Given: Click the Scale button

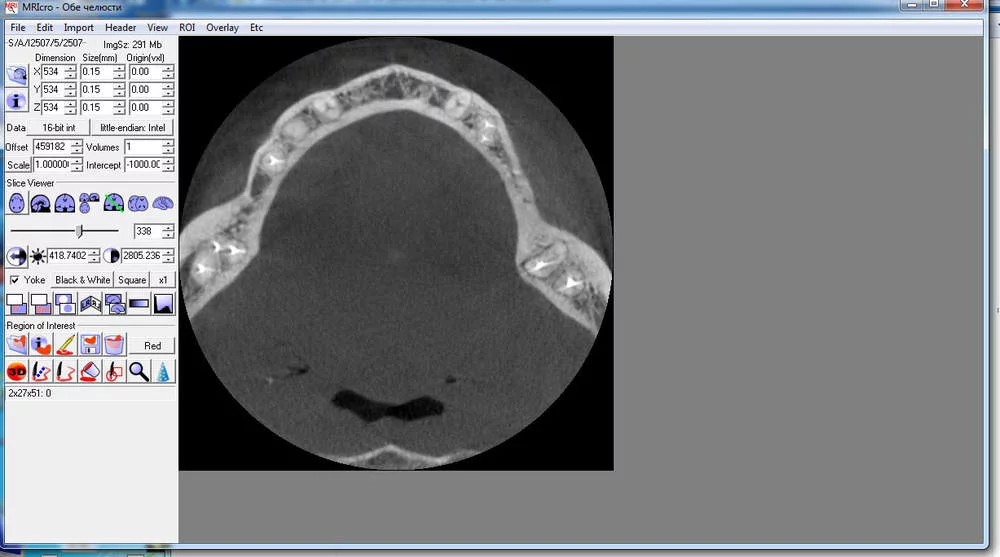Looking at the screenshot, I should 18,165.
